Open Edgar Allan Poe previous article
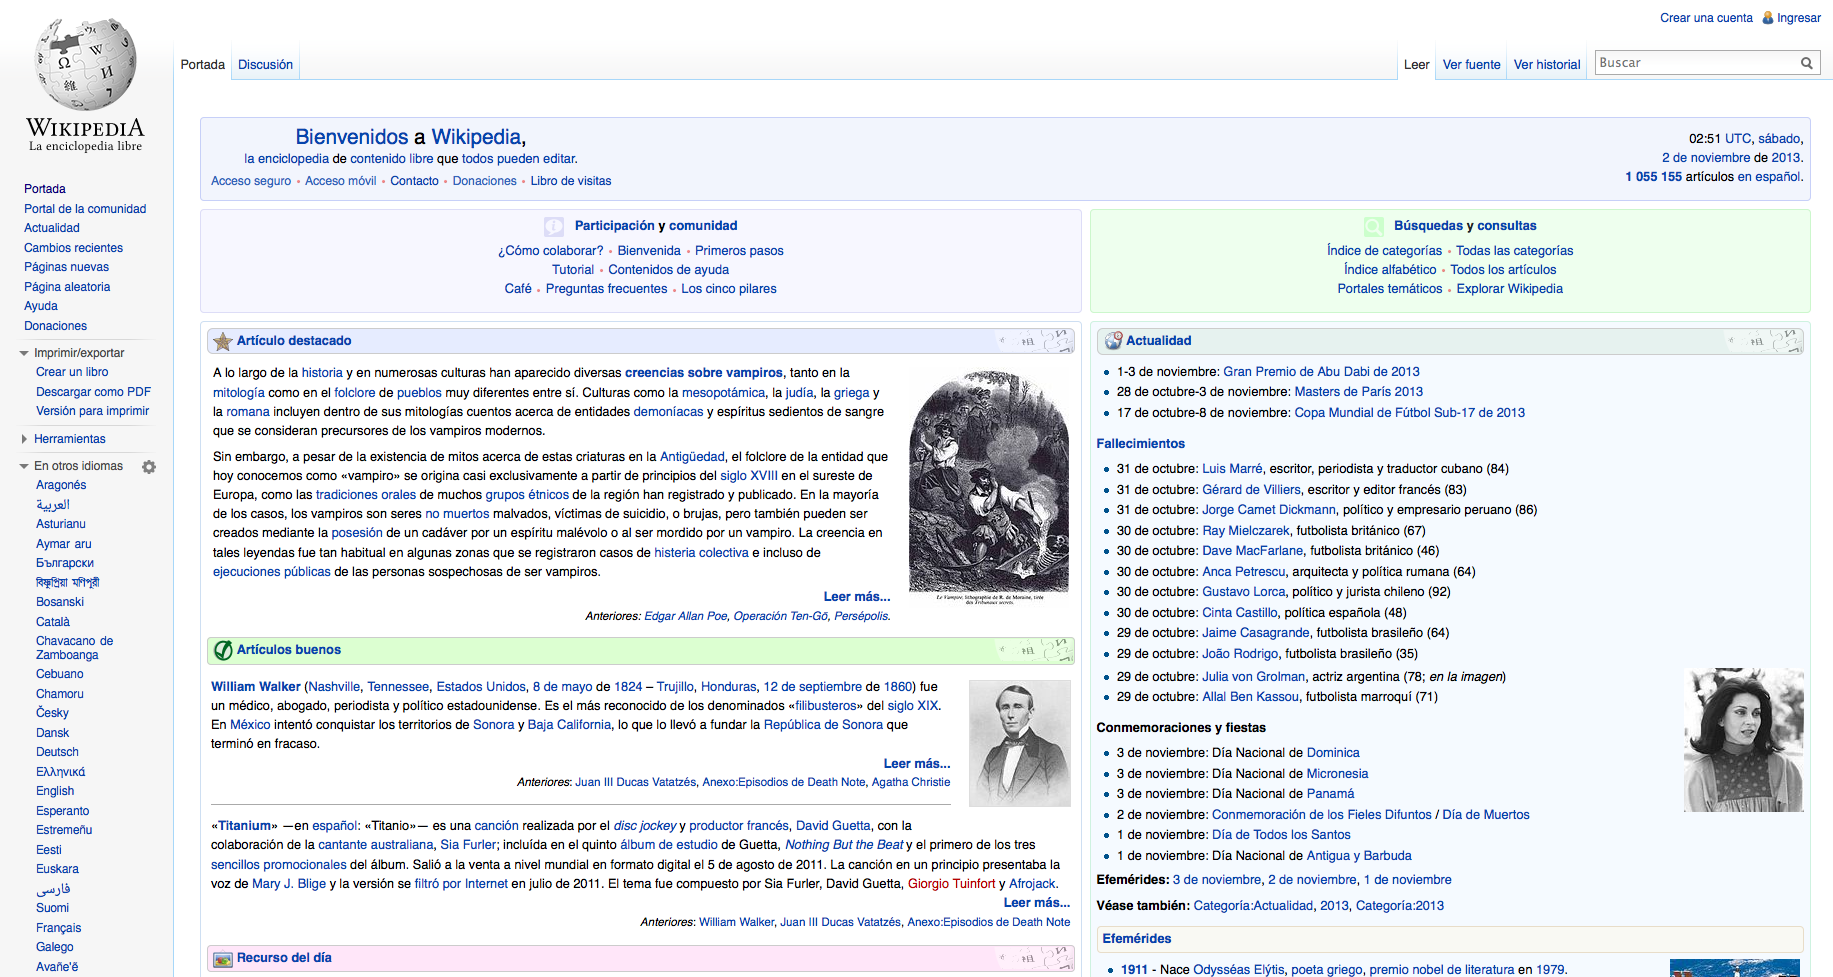This screenshot has height=977, width=1833. [x=685, y=616]
